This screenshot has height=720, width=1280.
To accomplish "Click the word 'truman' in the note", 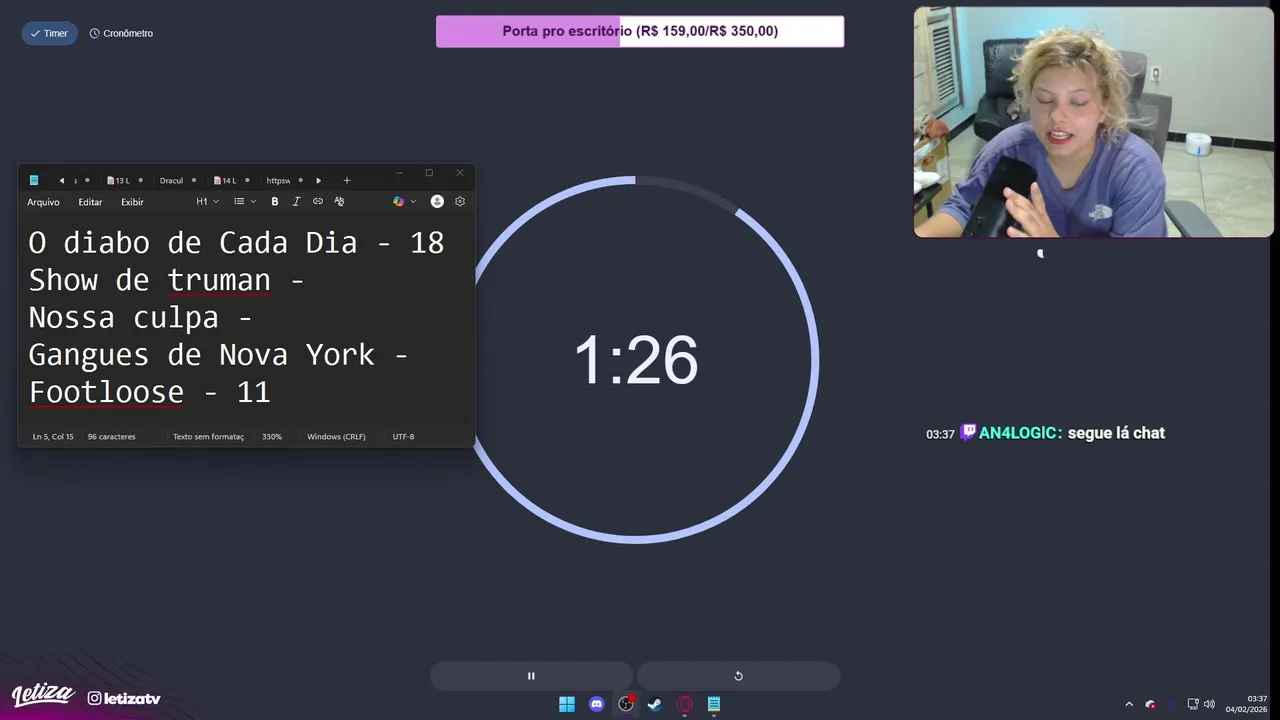I will point(219,281).
